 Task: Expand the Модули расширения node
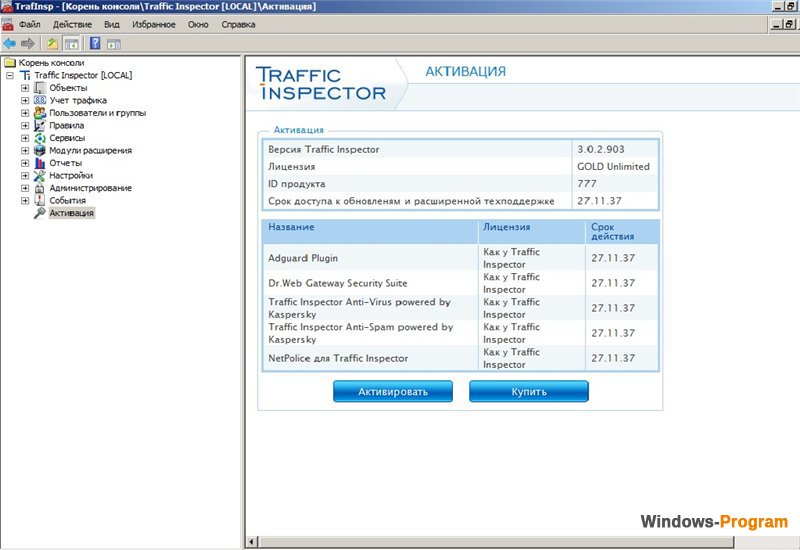point(24,151)
